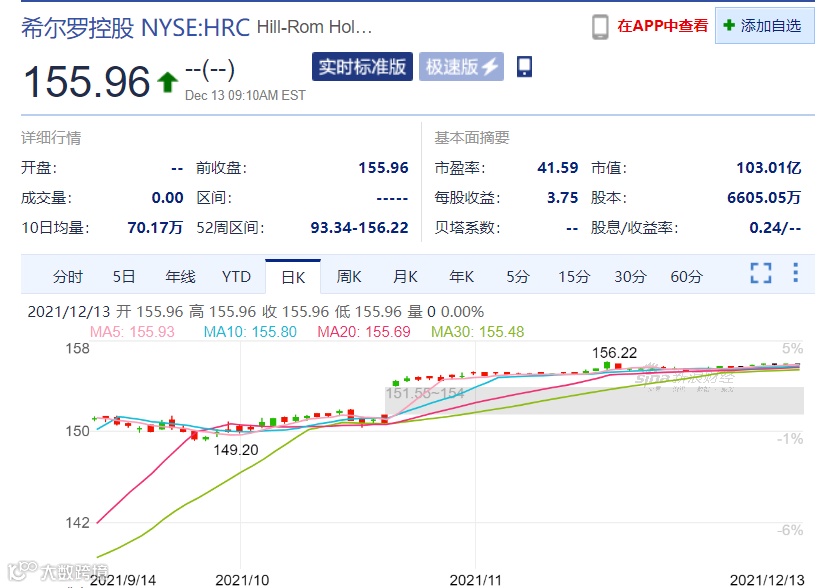Click the green up arrow beside the price
Image resolution: width=823 pixels, height=588 pixels.
click(167, 82)
